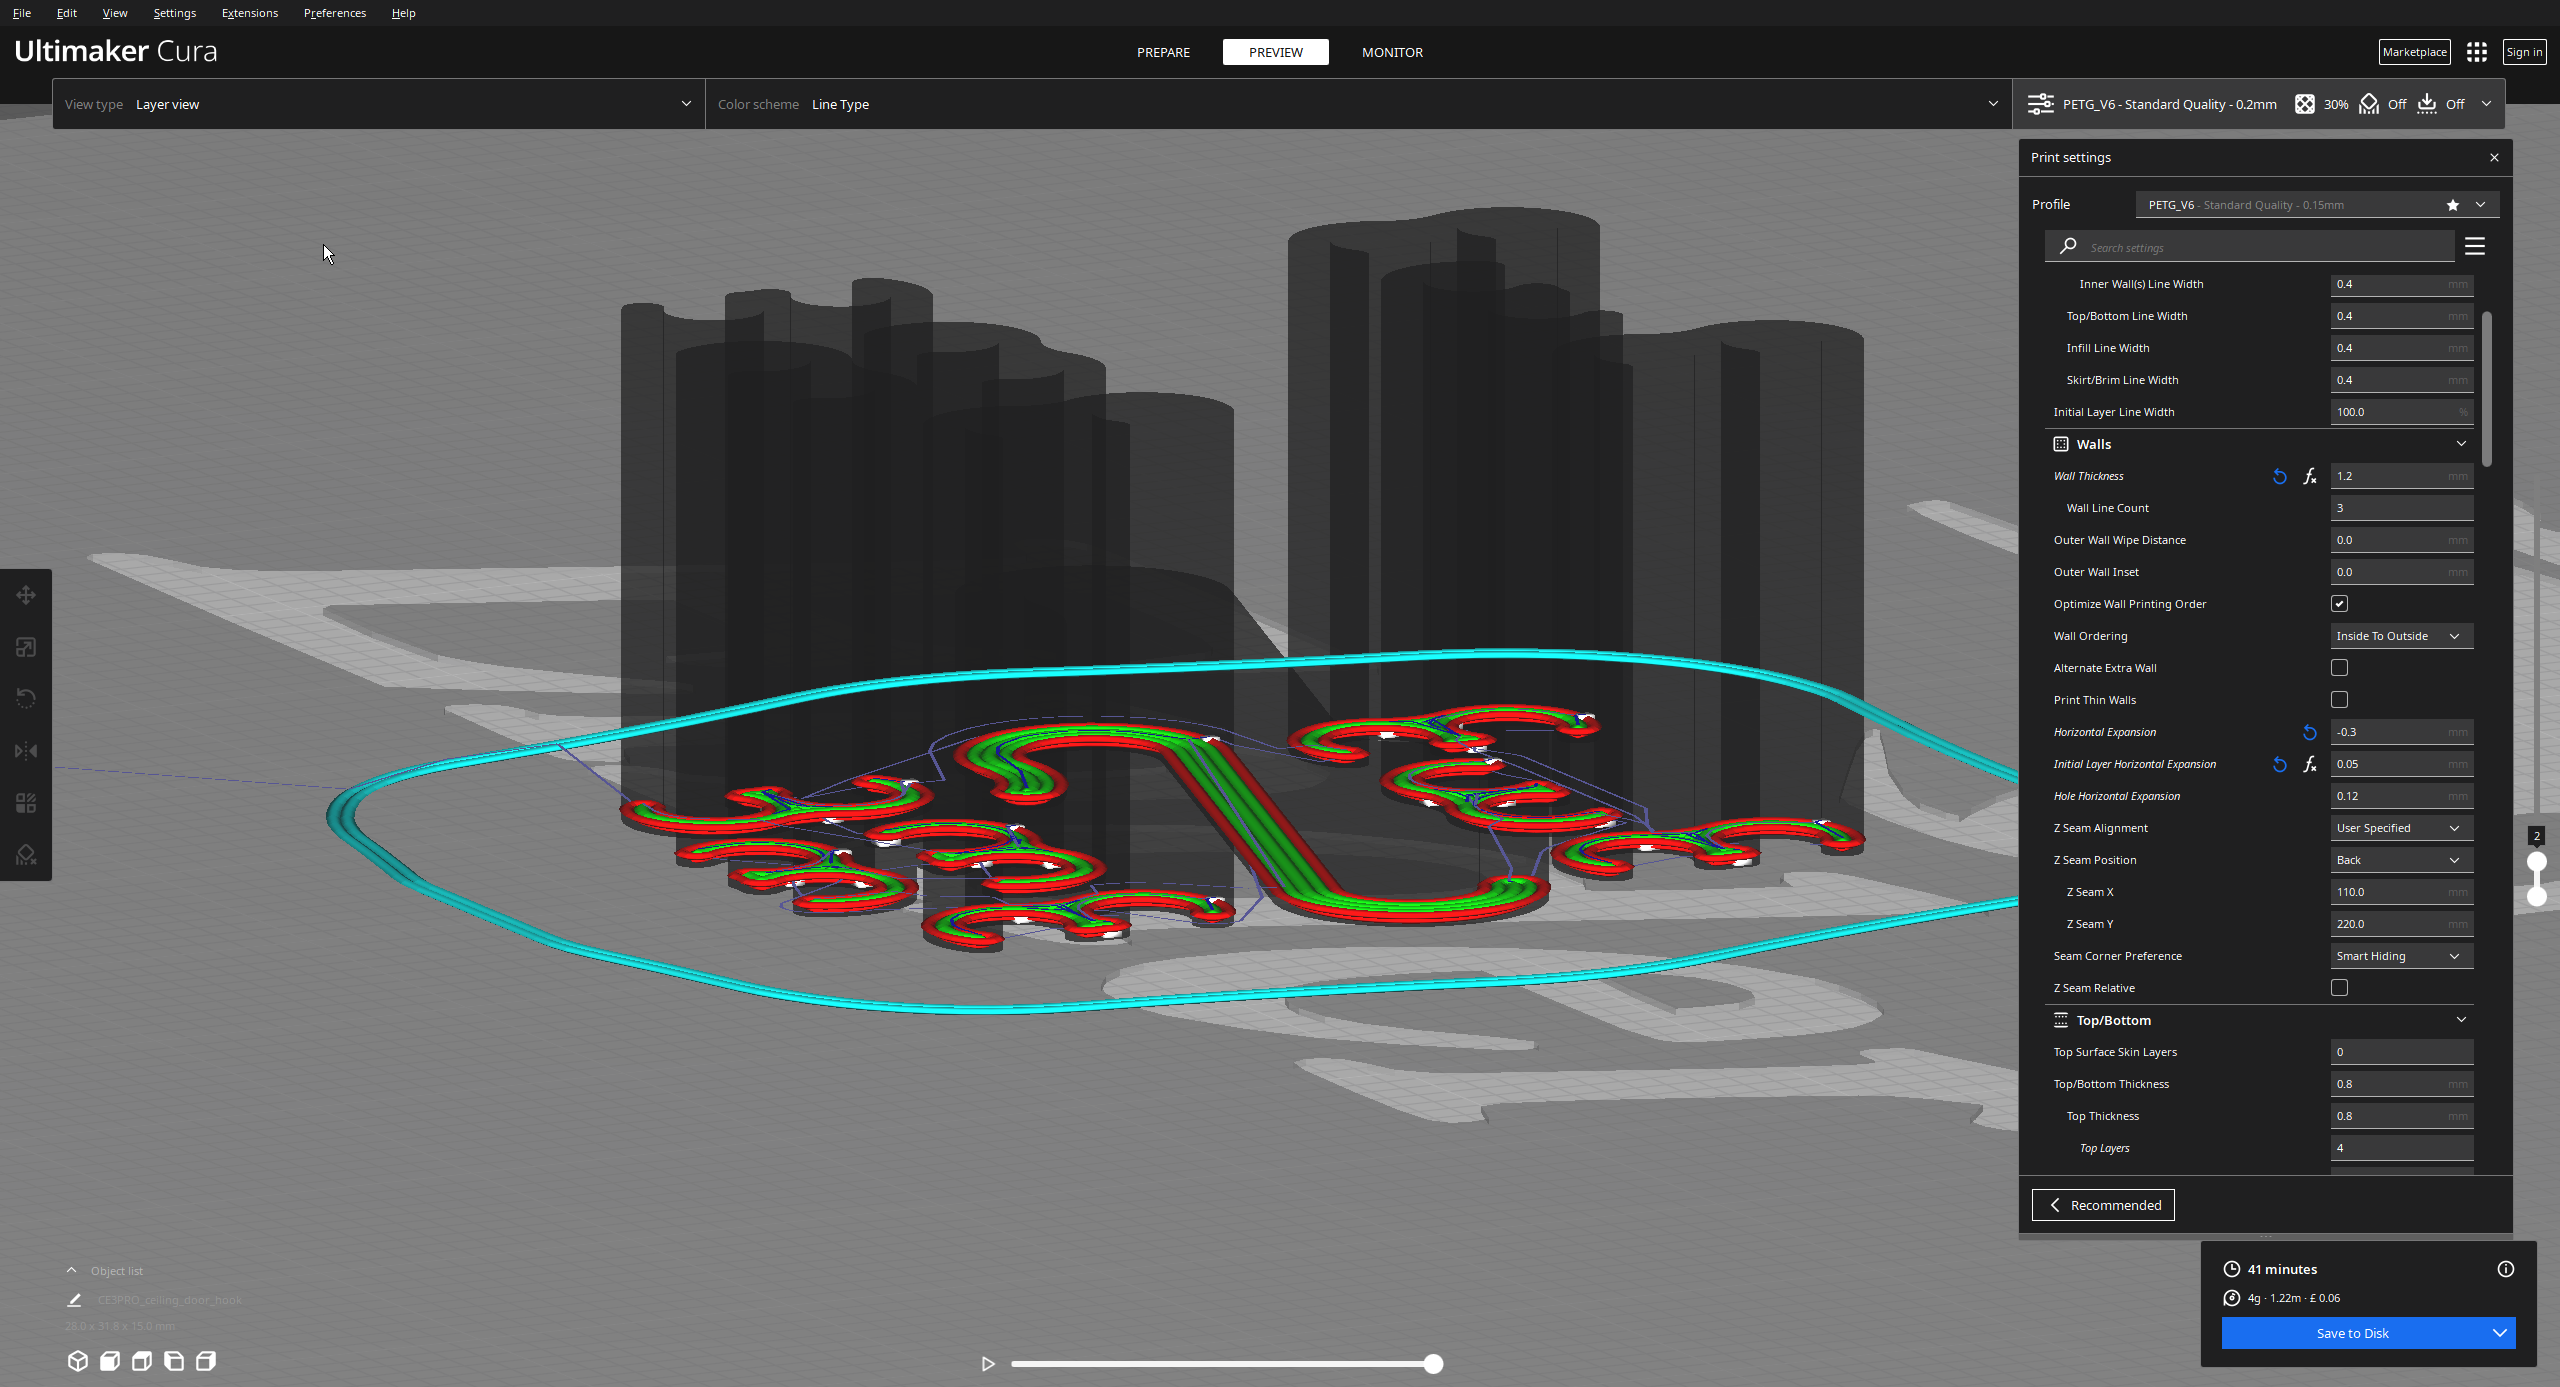The image size is (2560, 1387).
Task: Select the Move tool
Action: (x=26, y=595)
